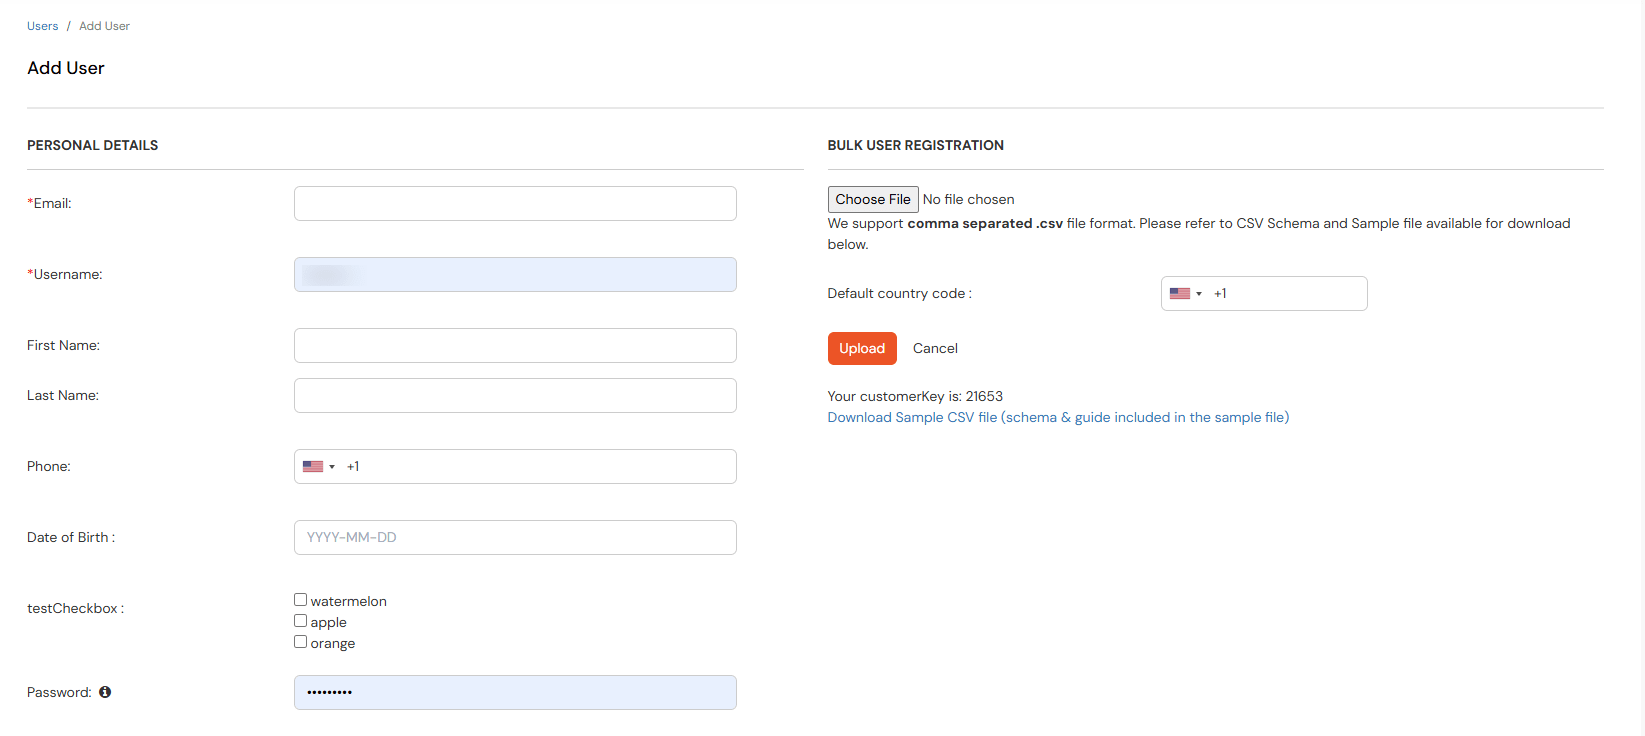Click into the Password field
Screen dimensions: 1645x736
click(515, 692)
